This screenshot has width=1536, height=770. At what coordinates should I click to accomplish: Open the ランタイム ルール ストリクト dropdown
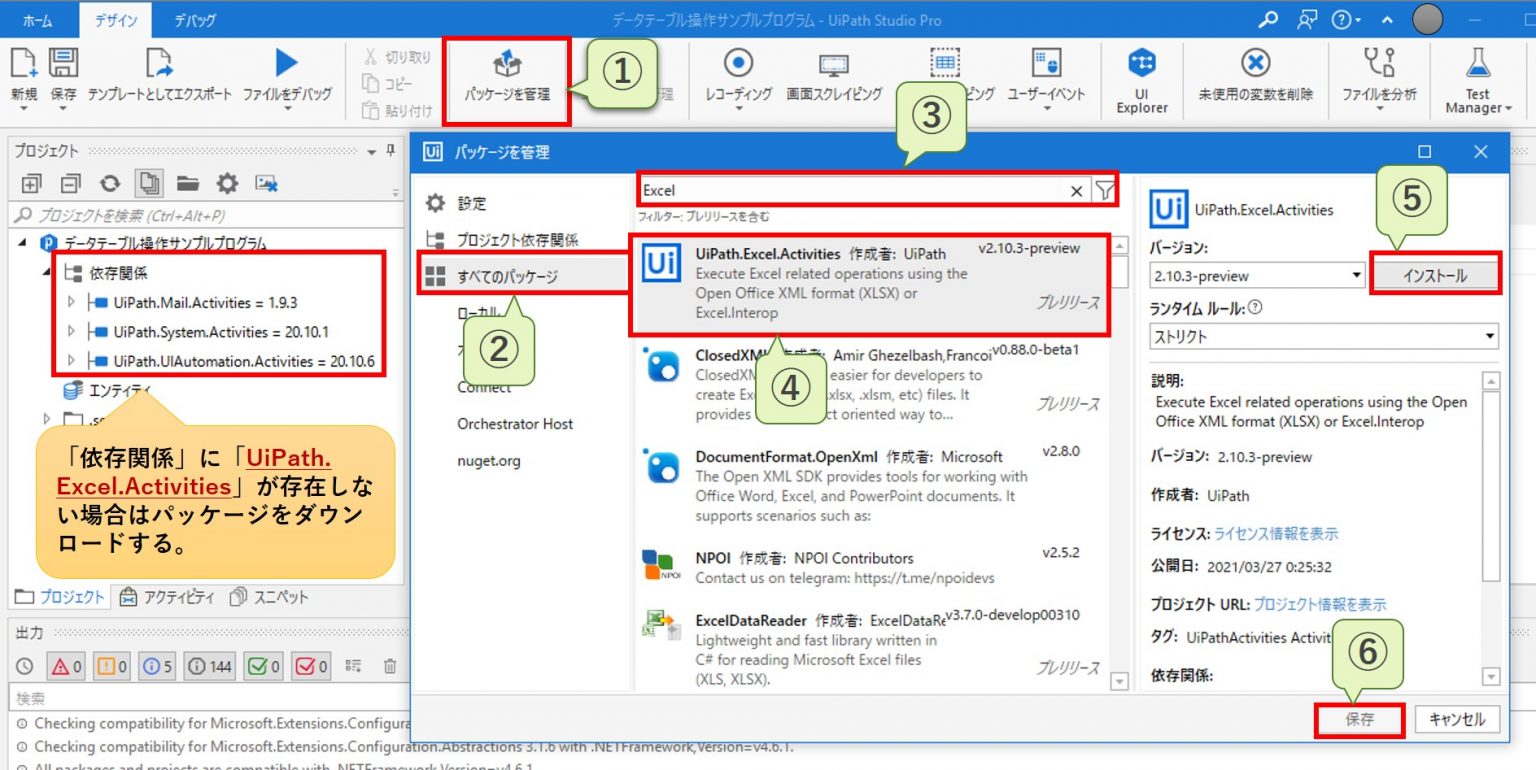coord(1325,336)
